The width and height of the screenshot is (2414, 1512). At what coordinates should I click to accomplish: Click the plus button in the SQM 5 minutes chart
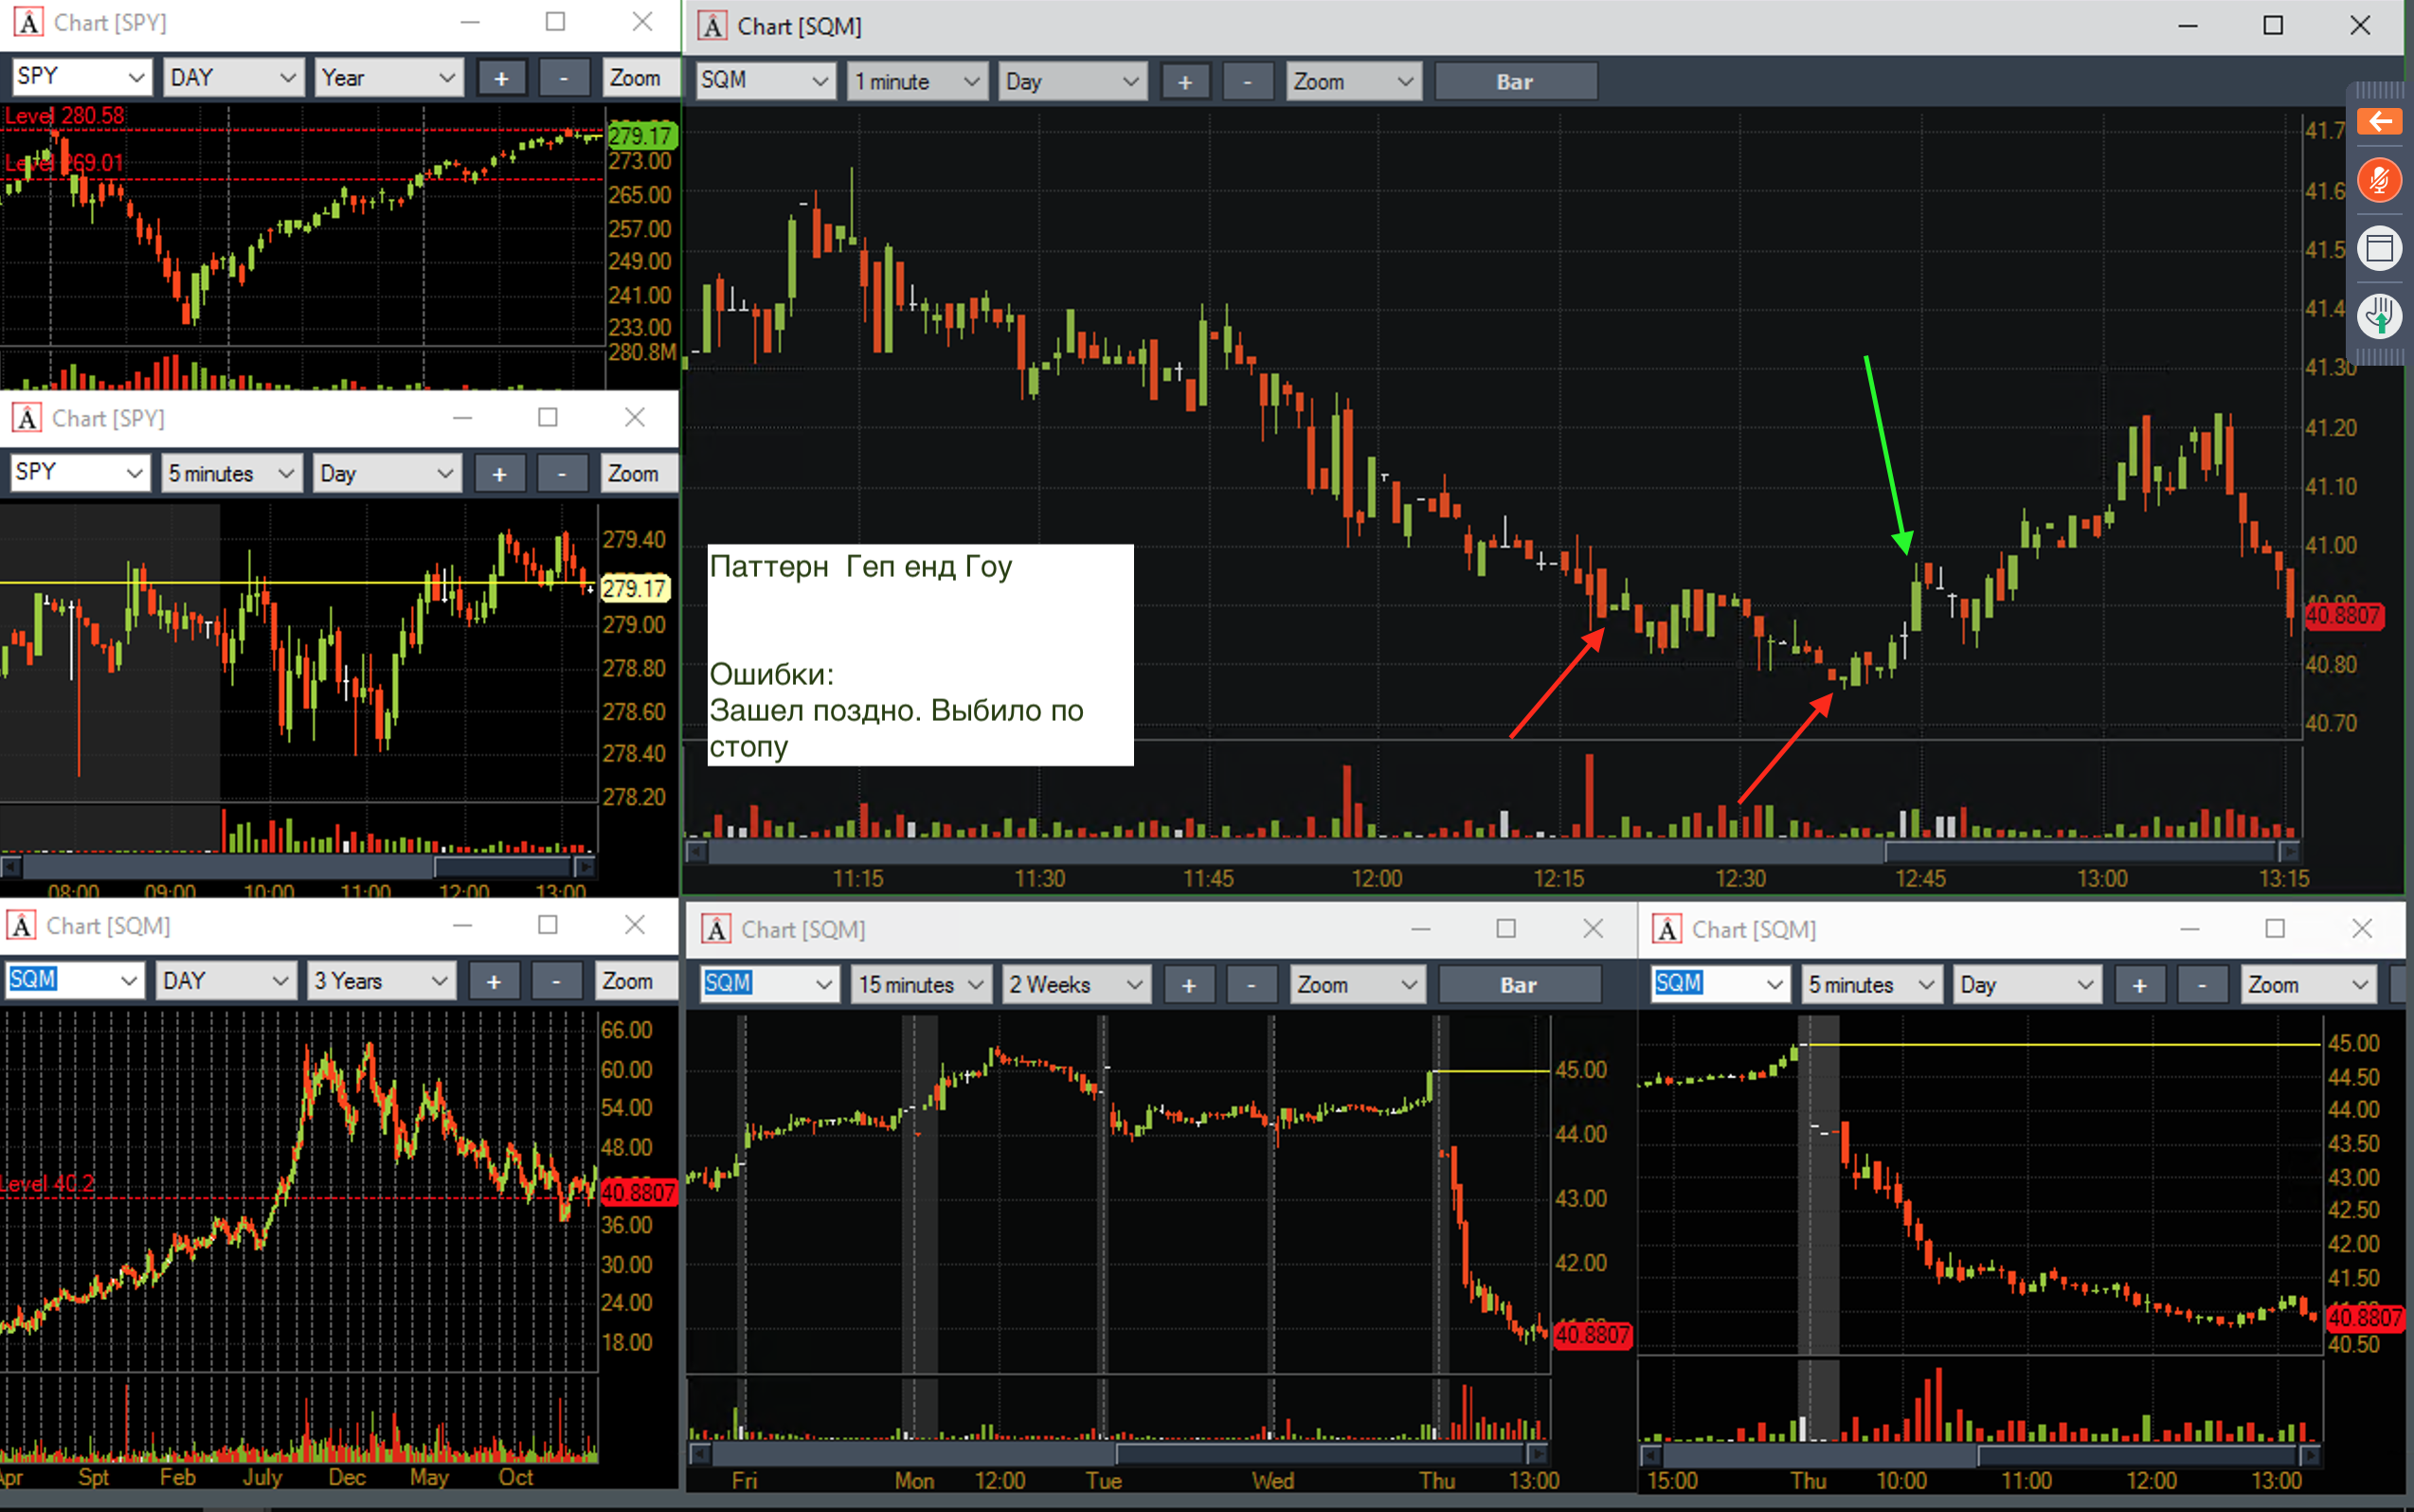point(2139,985)
